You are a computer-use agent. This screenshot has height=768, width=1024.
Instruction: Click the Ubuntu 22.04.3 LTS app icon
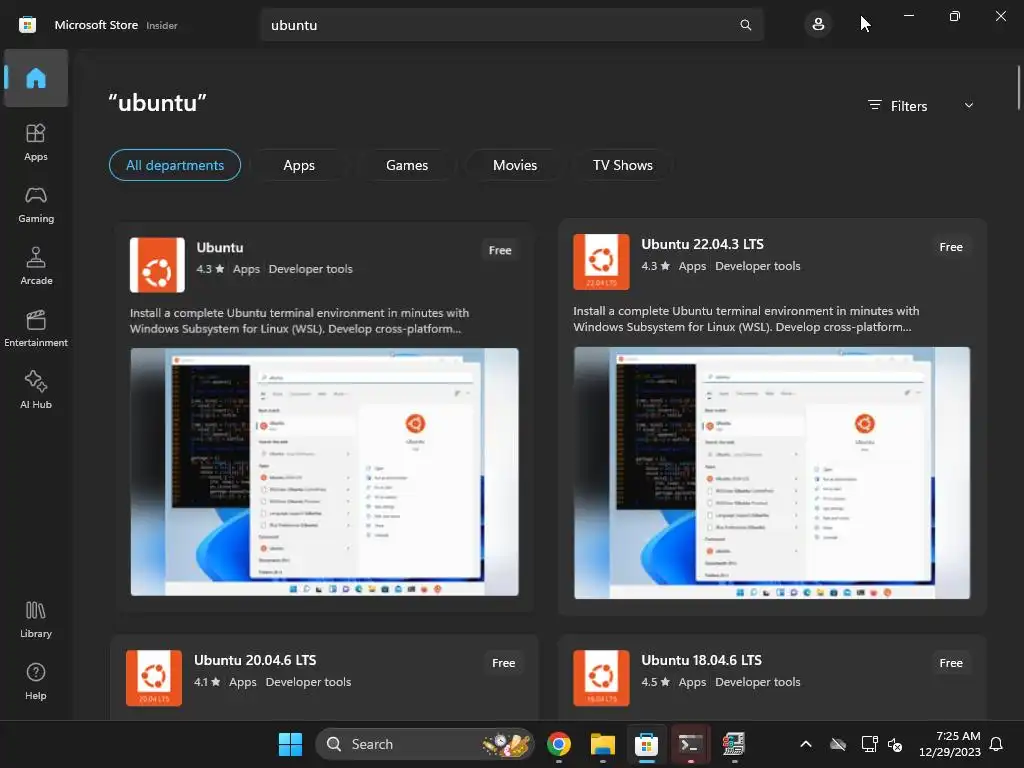601,261
